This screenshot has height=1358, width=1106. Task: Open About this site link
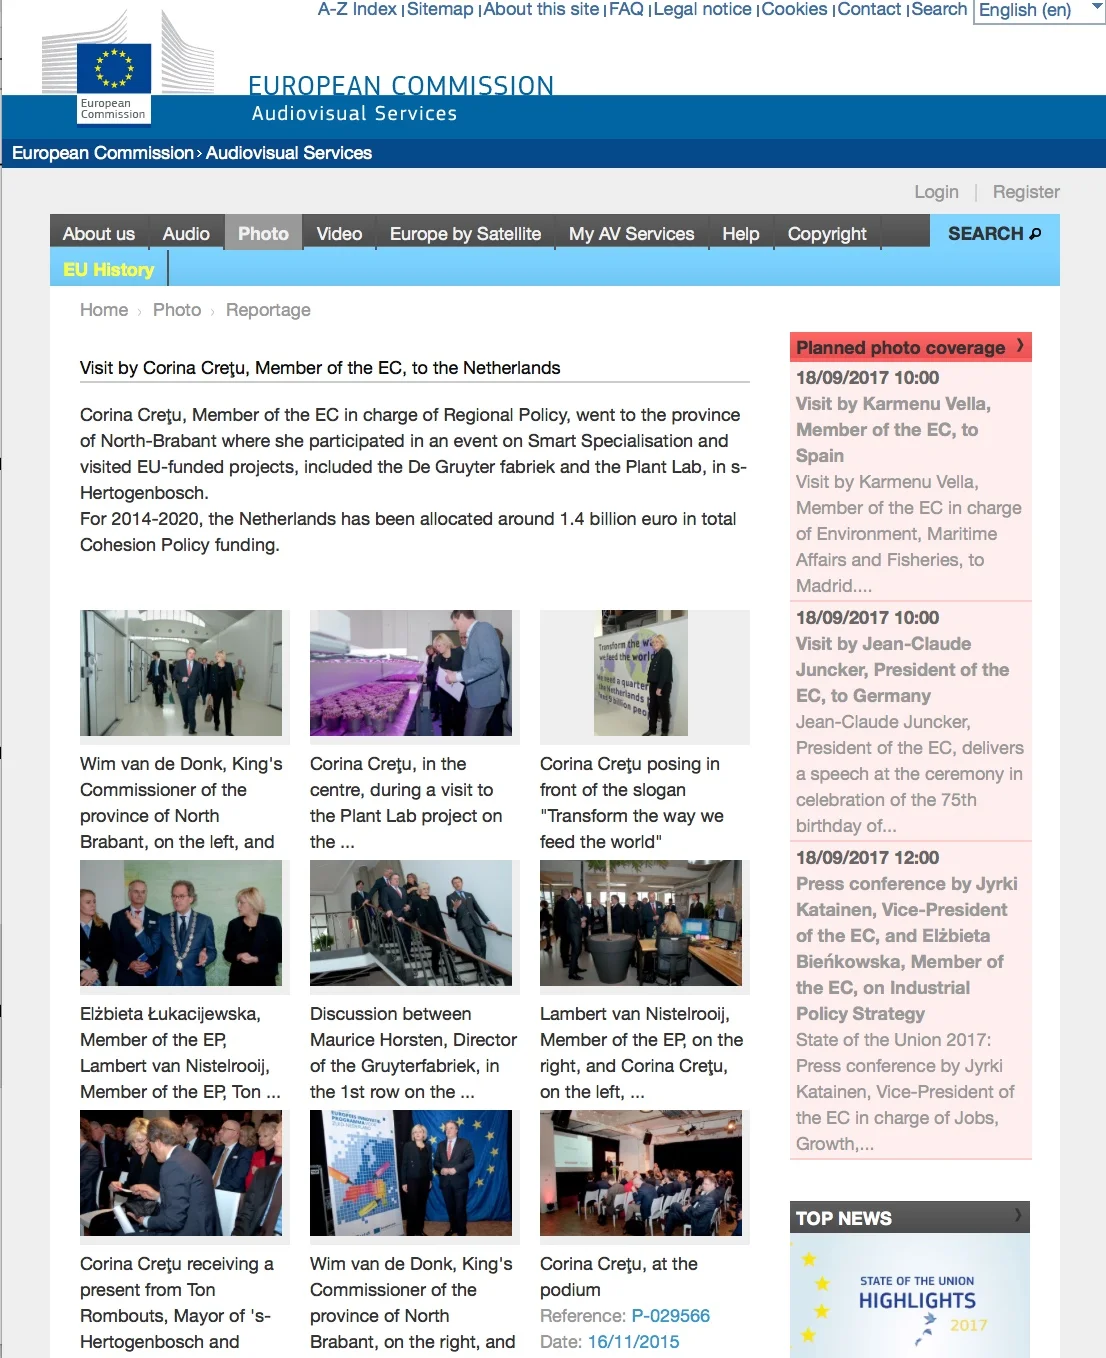[541, 9]
